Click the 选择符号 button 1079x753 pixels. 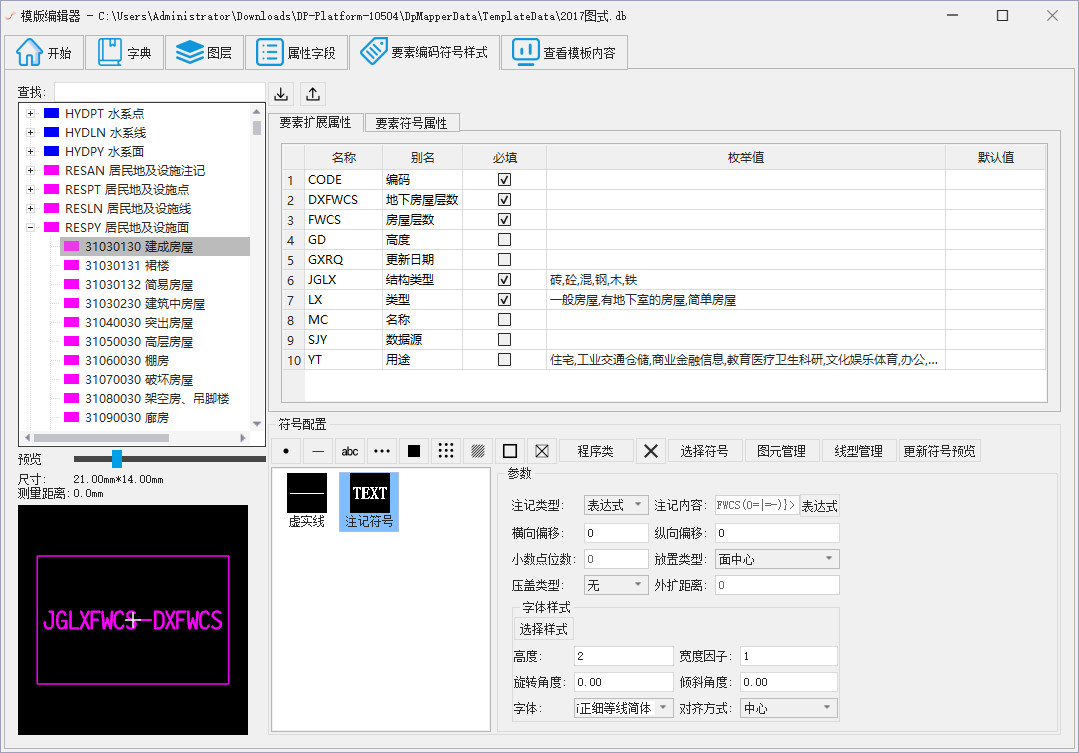[704, 451]
